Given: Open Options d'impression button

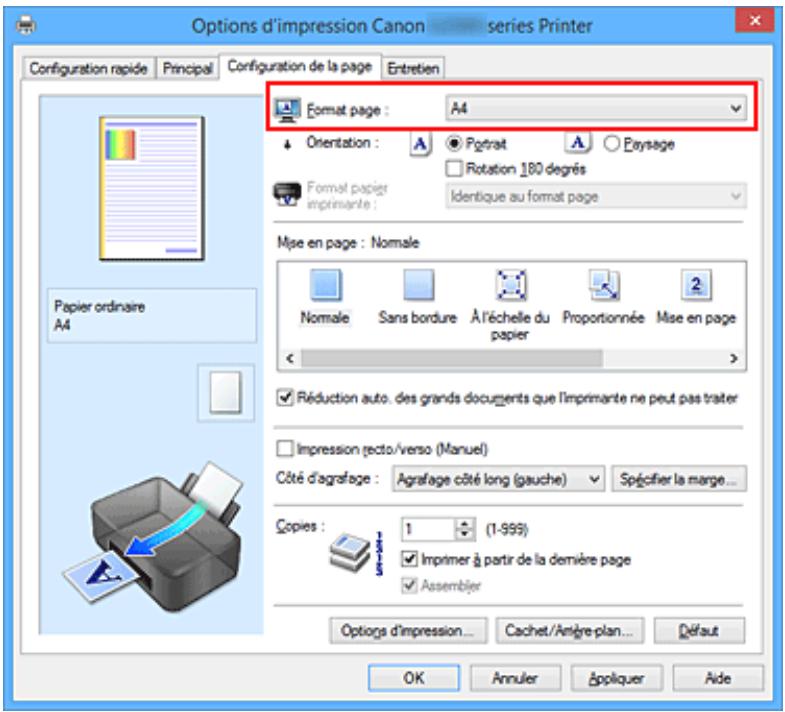Looking at the screenshot, I should coord(408,630).
